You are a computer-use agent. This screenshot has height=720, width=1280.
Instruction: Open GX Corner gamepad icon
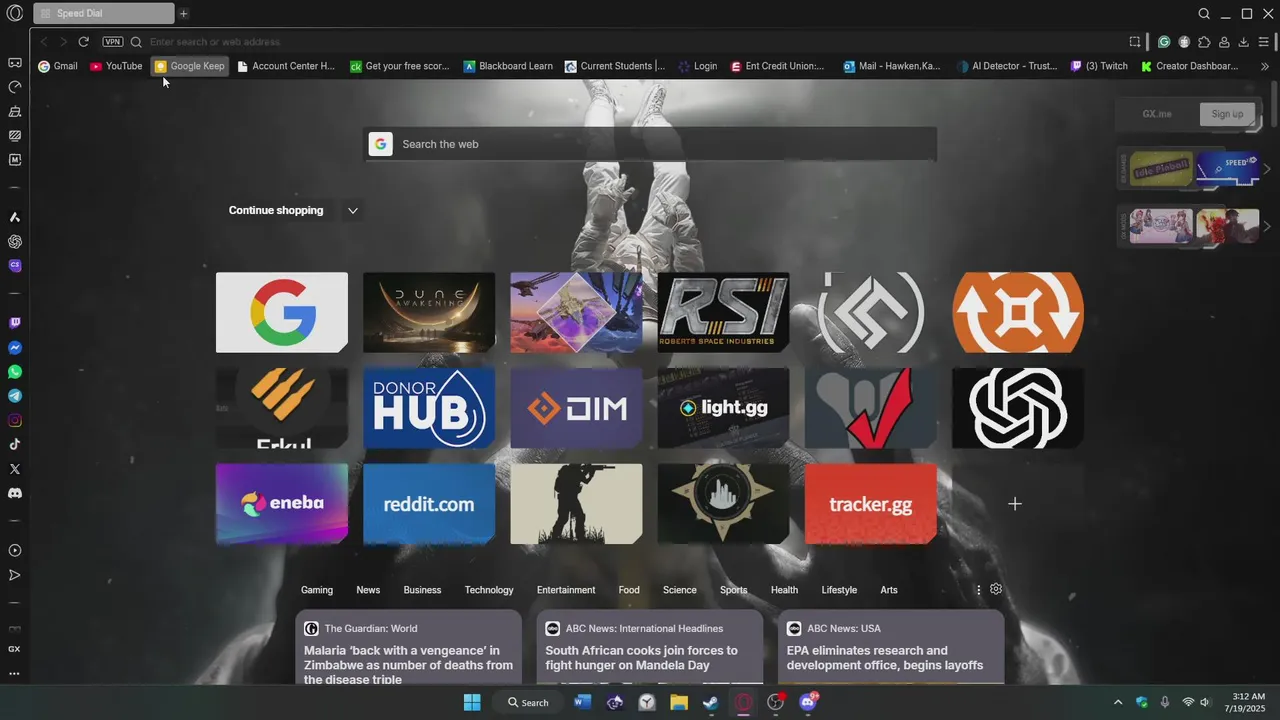pyautogui.click(x=15, y=62)
